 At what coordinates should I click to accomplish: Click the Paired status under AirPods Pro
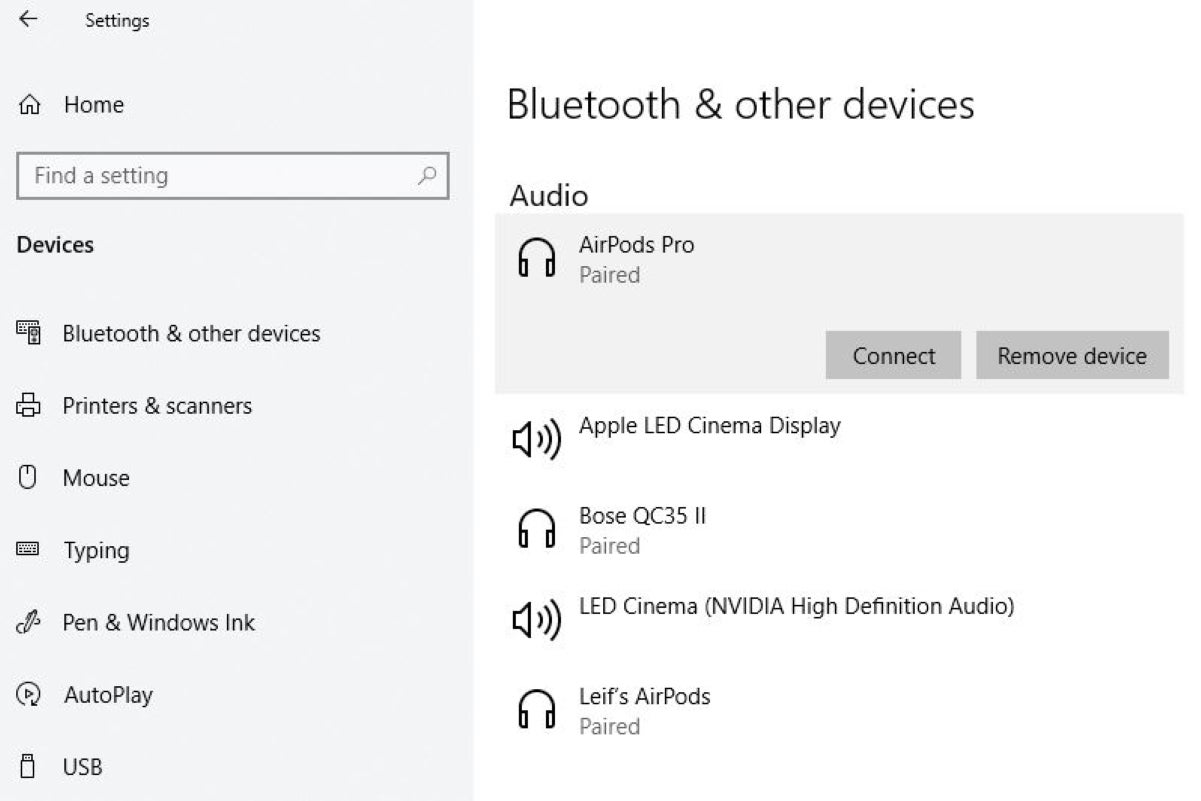point(609,275)
